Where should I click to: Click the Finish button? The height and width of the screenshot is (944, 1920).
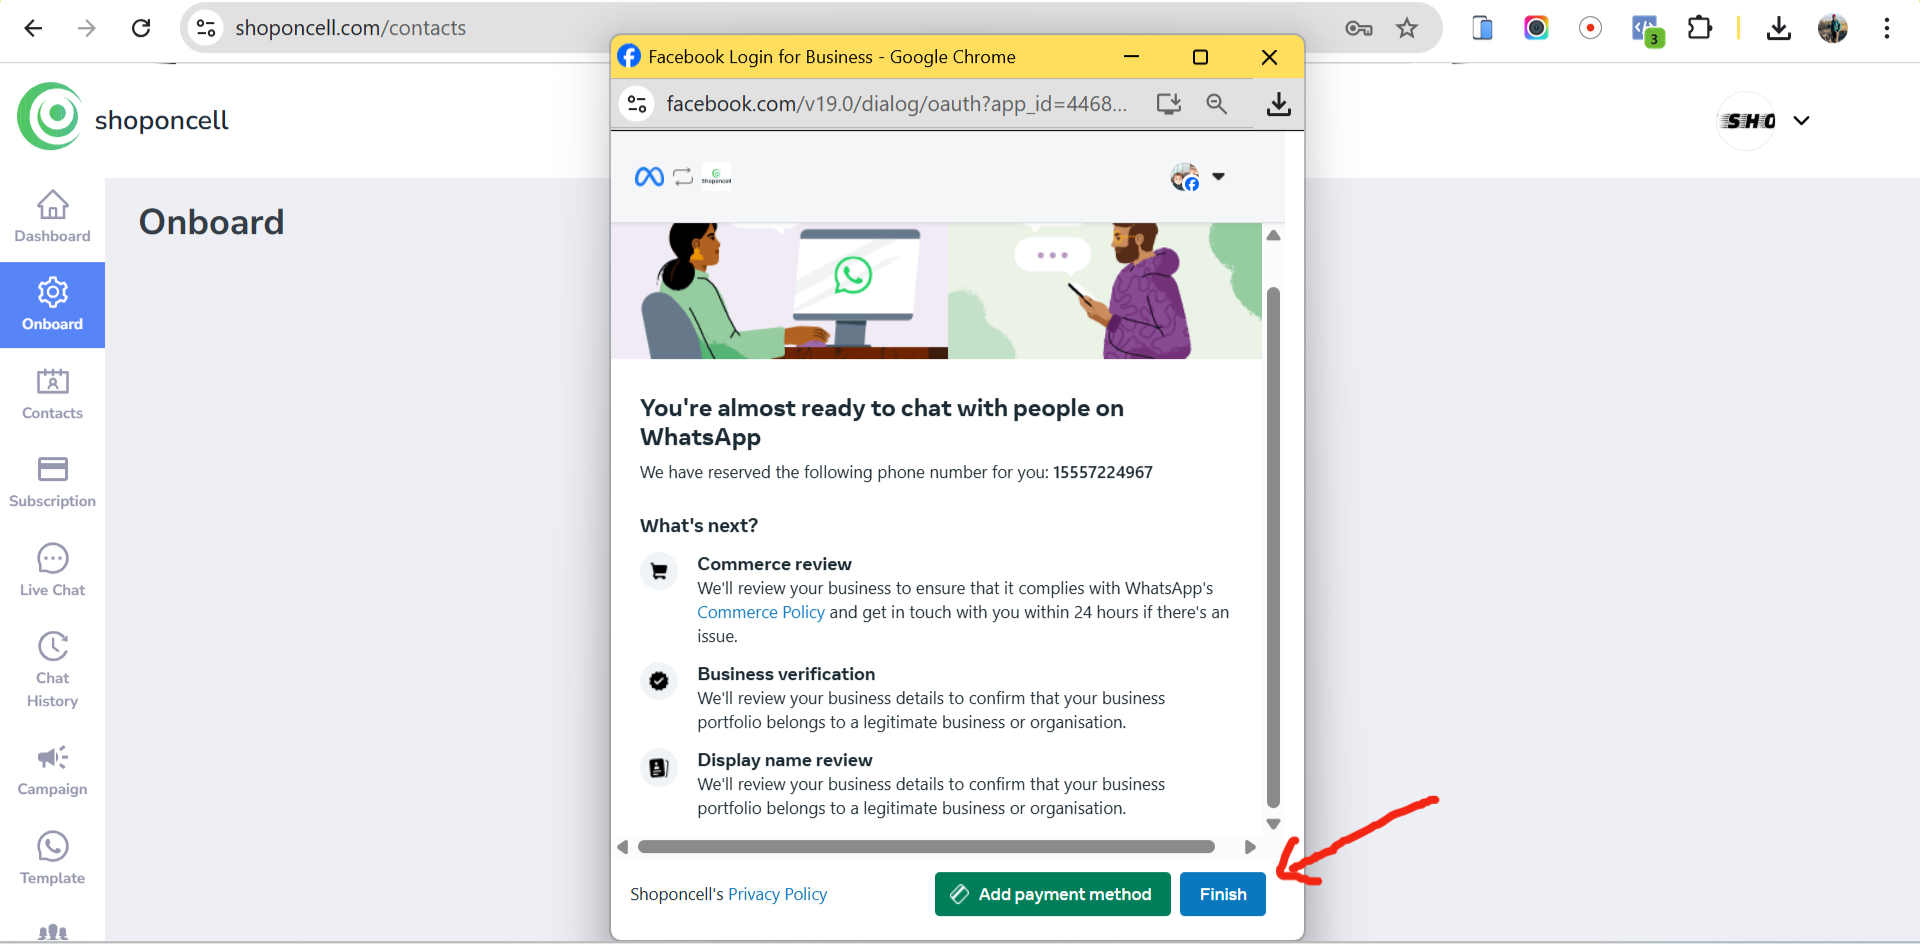[1222, 894]
